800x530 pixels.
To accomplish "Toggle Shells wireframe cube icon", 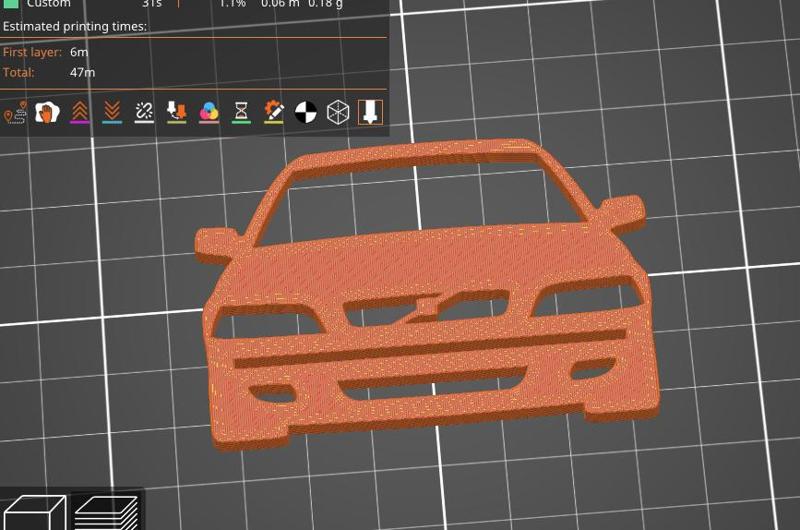I will point(338,112).
